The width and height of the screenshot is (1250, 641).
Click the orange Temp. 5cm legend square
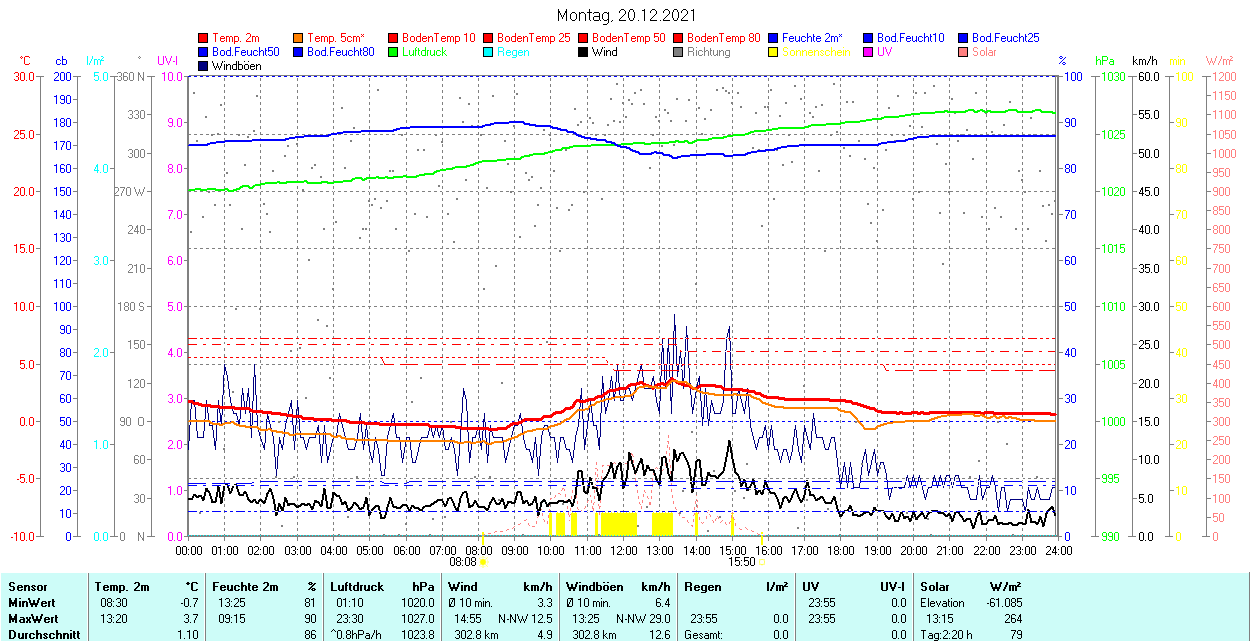[x=299, y=38]
